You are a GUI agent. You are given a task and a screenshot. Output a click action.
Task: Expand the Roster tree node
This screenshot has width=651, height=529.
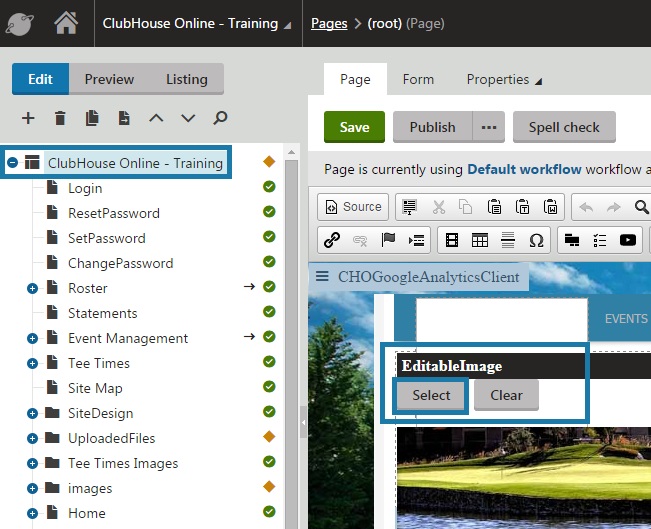pos(32,288)
